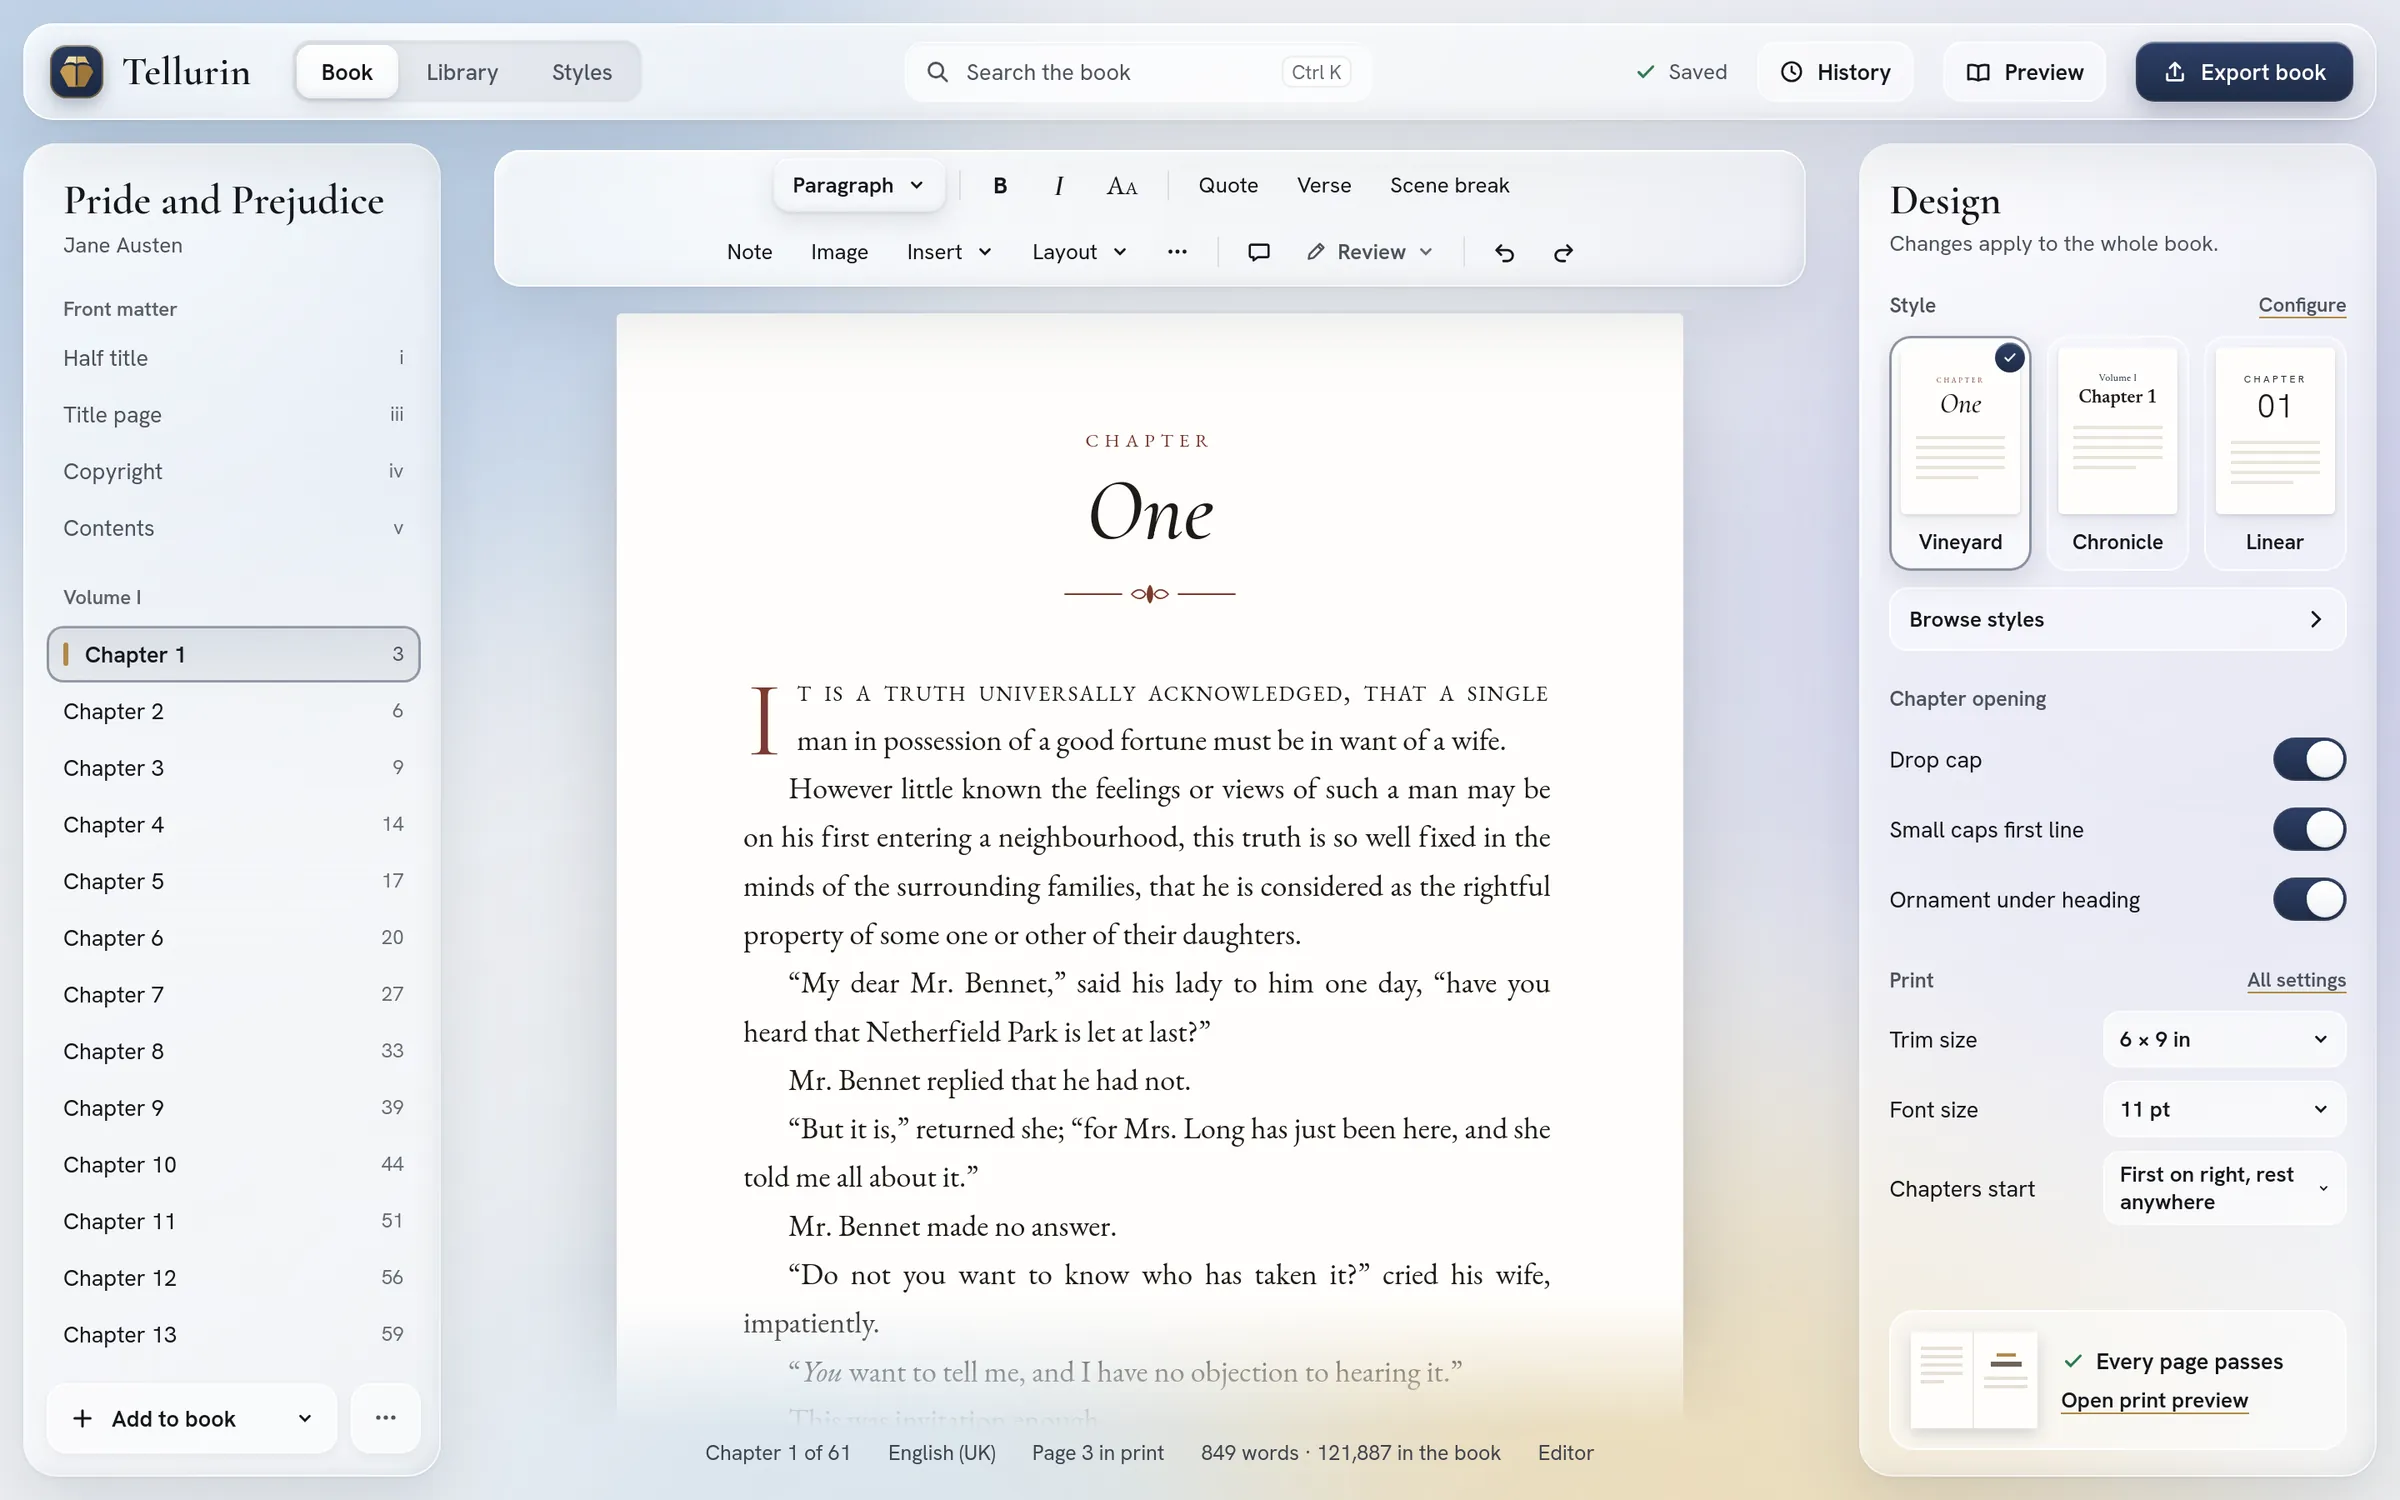Select the Linear style card
2400x1500 pixels.
(2275, 453)
